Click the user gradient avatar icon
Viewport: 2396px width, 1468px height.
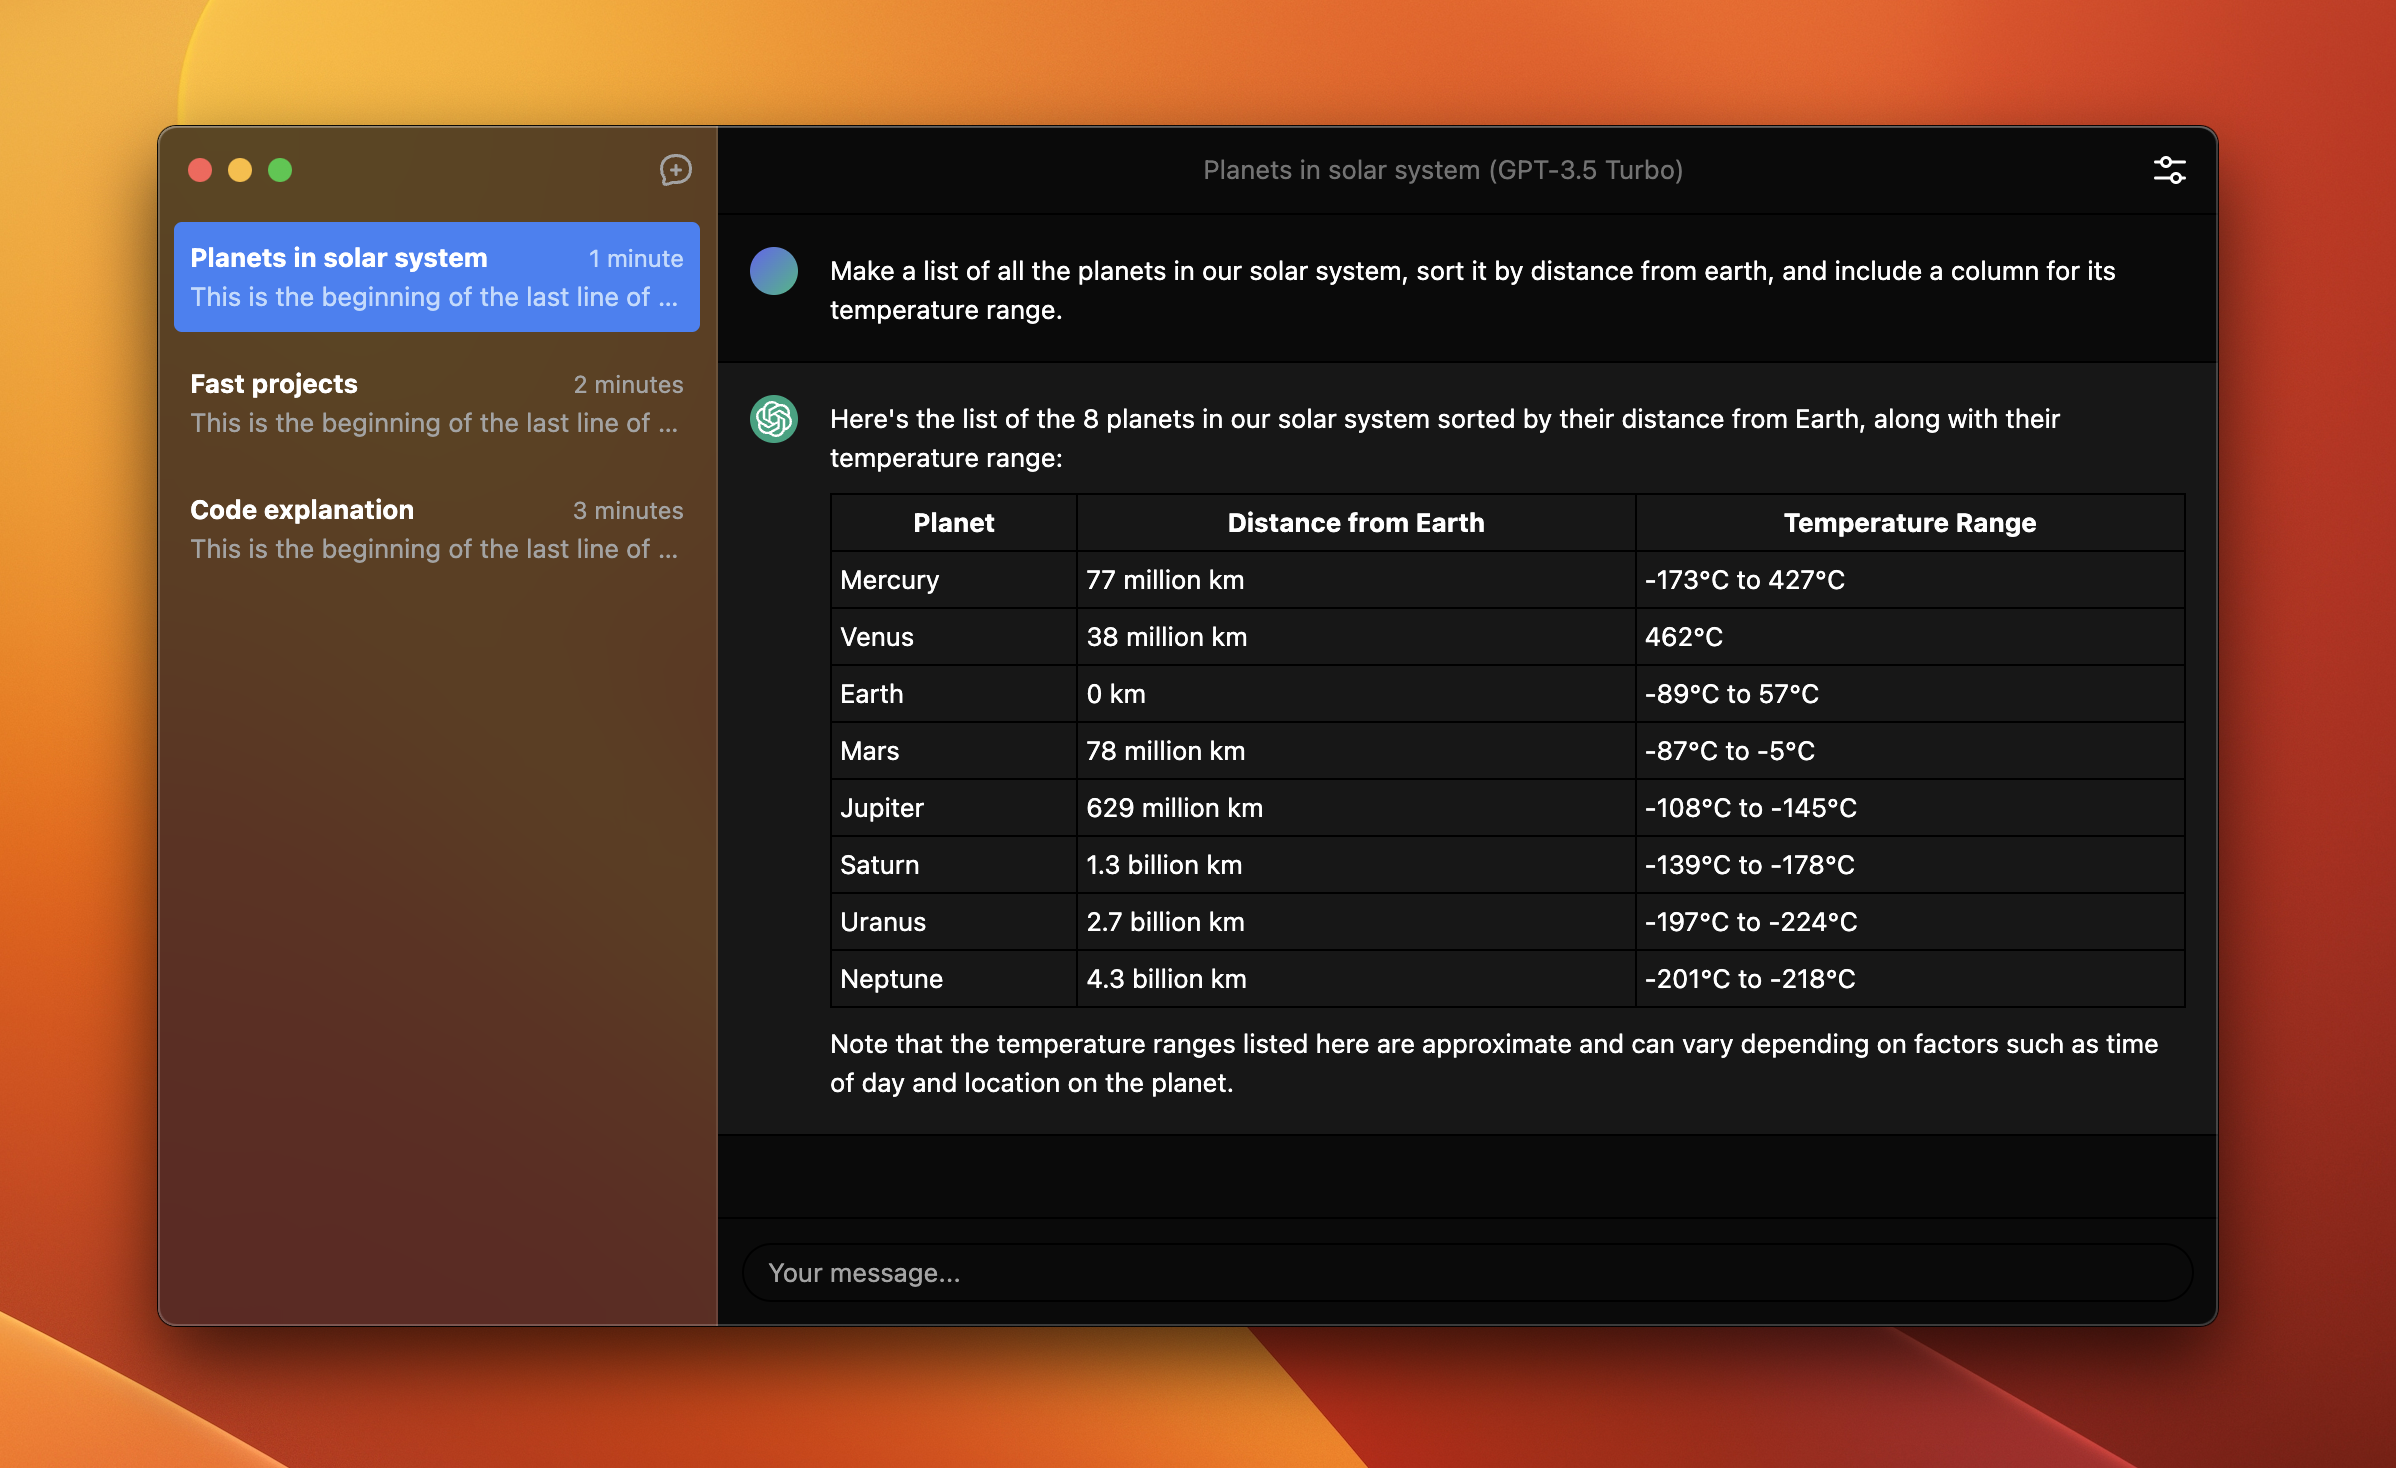click(773, 271)
